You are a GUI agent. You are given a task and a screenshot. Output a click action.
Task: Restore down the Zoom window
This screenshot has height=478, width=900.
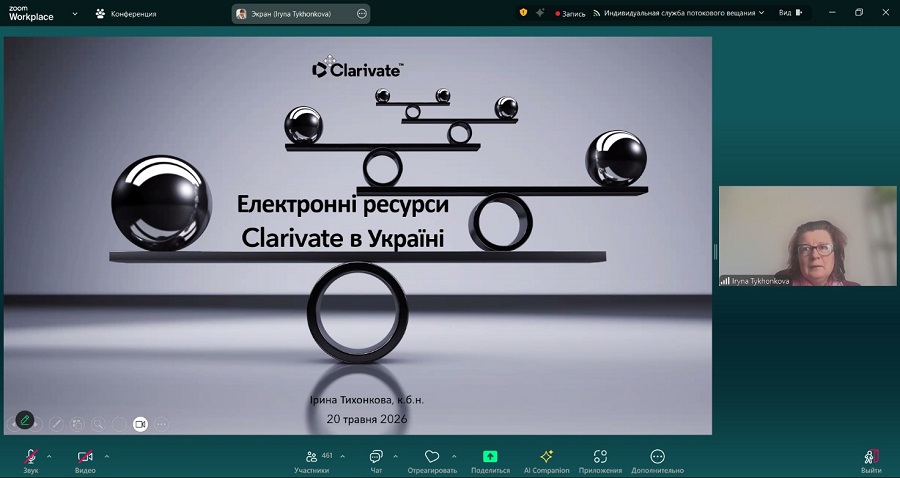859,12
